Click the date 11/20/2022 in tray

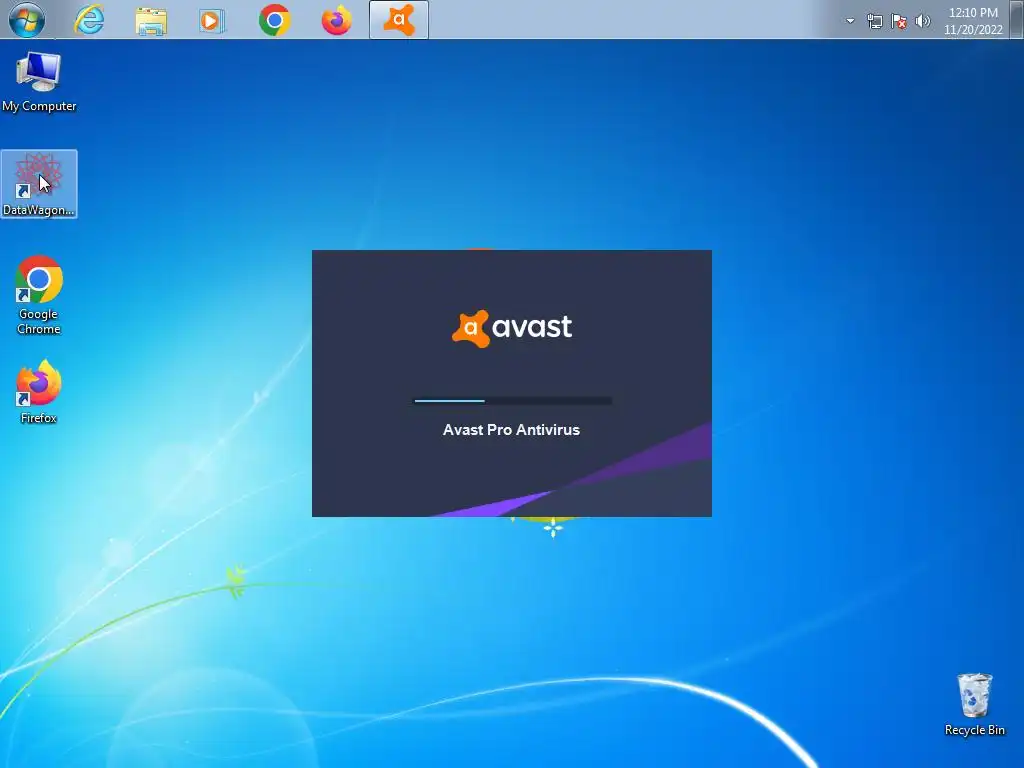tap(973, 30)
